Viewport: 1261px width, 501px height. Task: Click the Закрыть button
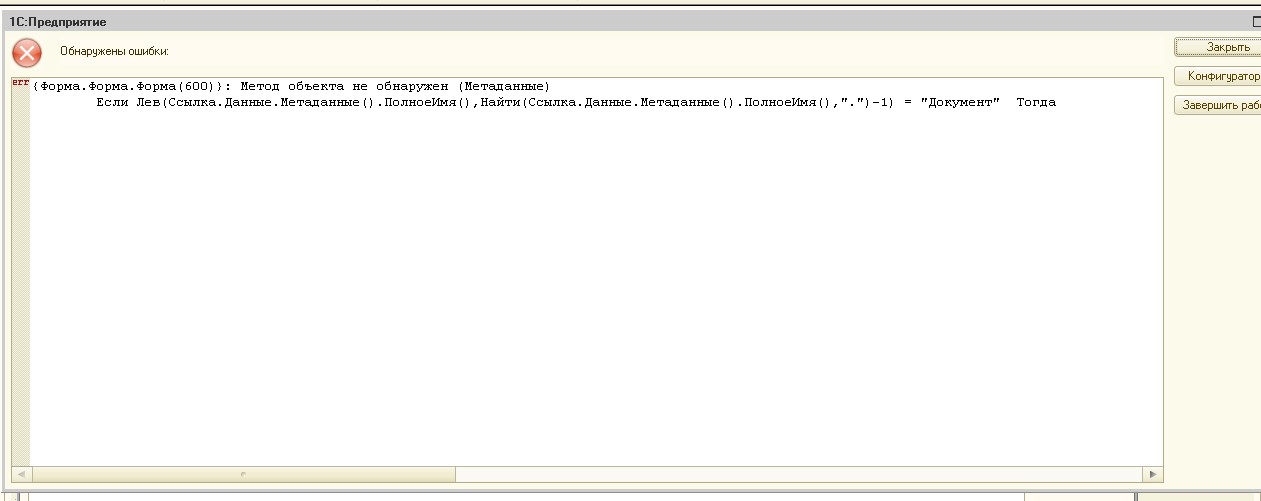1217,47
